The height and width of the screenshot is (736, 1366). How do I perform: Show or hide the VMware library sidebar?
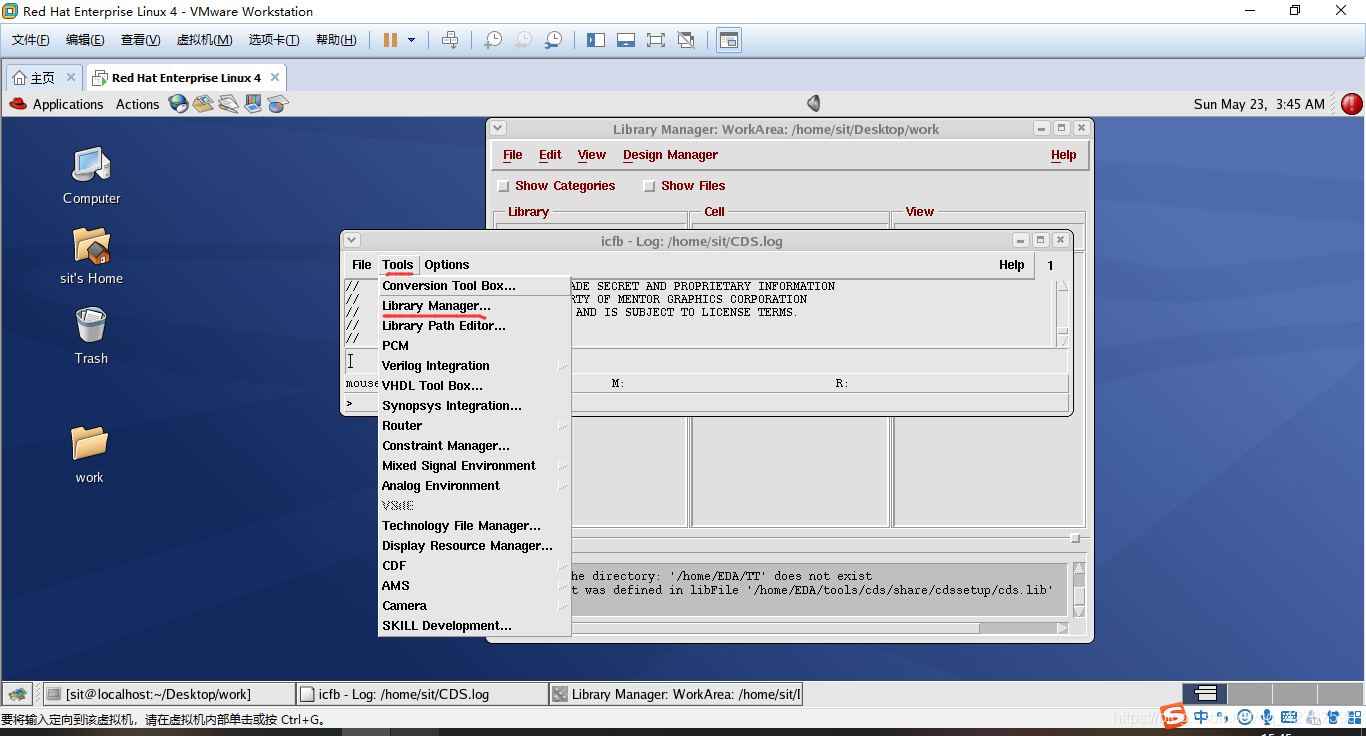click(596, 40)
